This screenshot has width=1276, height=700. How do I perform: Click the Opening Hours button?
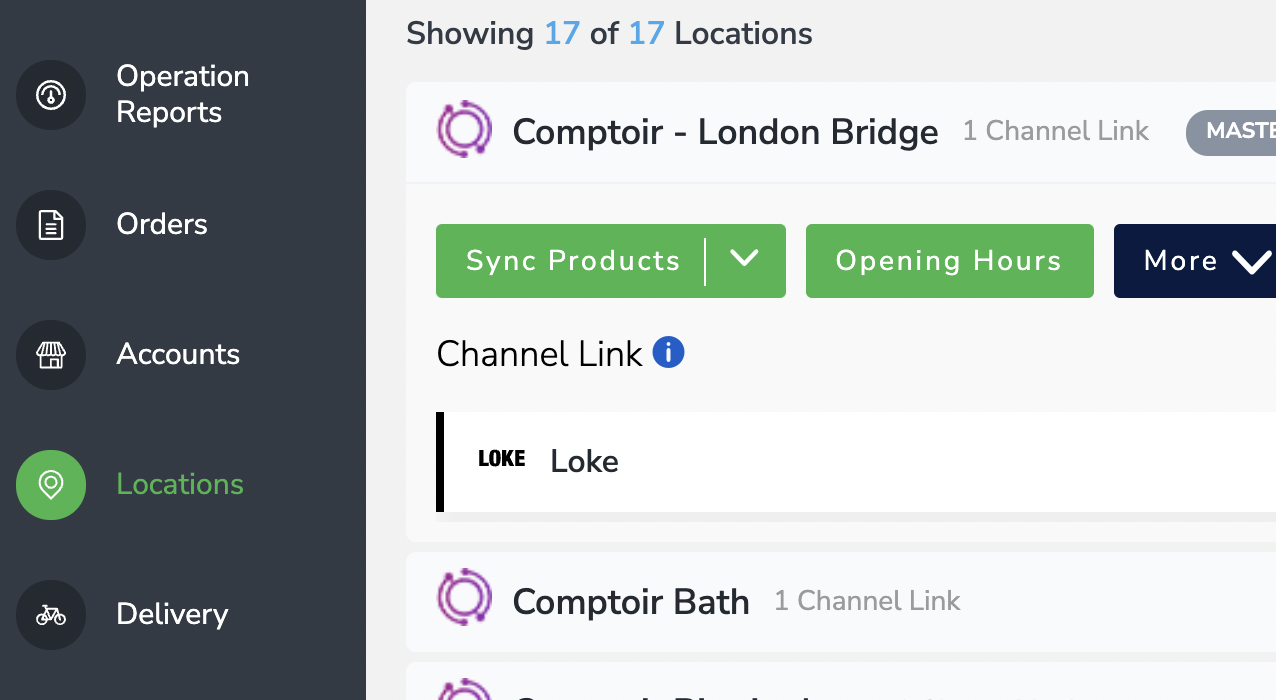(950, 261)
